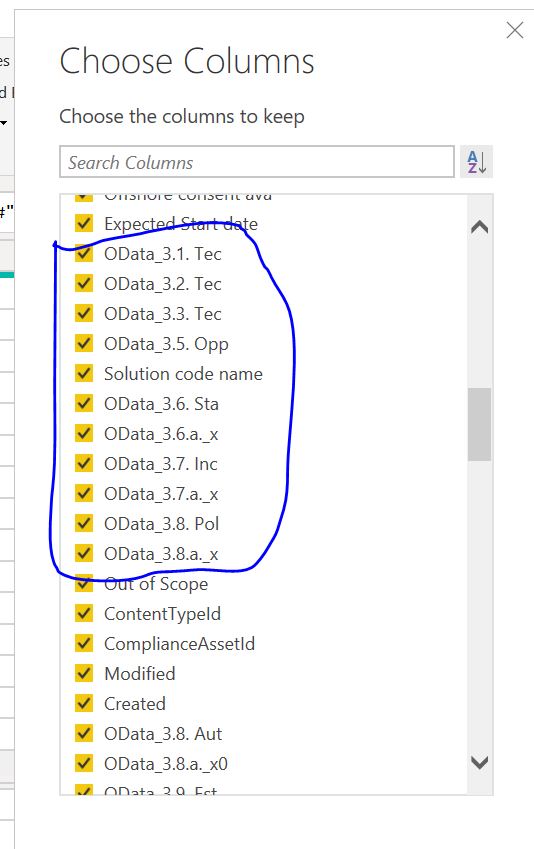Close the Choose Columns dialog
The height and width of the screenshot is (849, 534).
tap(515, 30)
